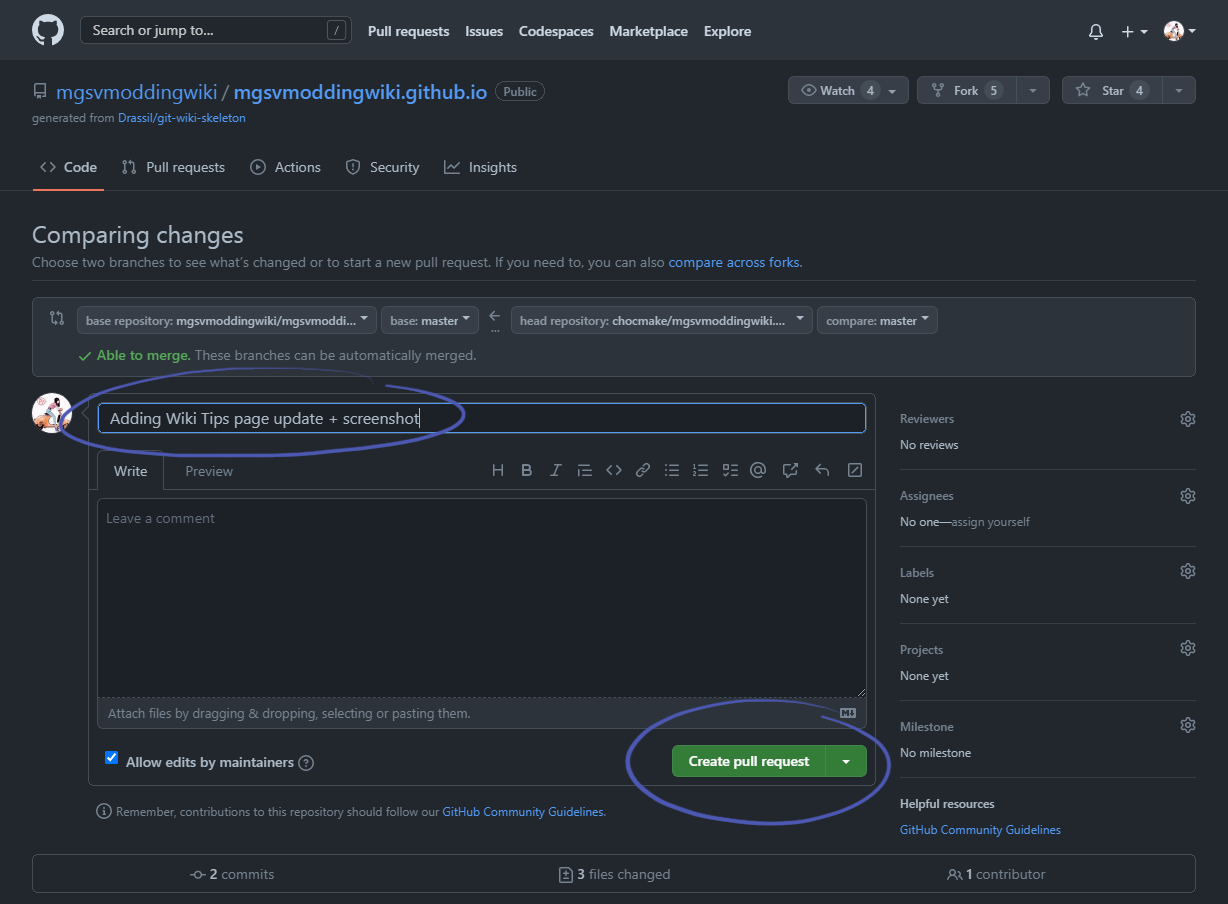Open the base: master branch dropdown
Screen dimensions: 1228x904
coord(431,320)
